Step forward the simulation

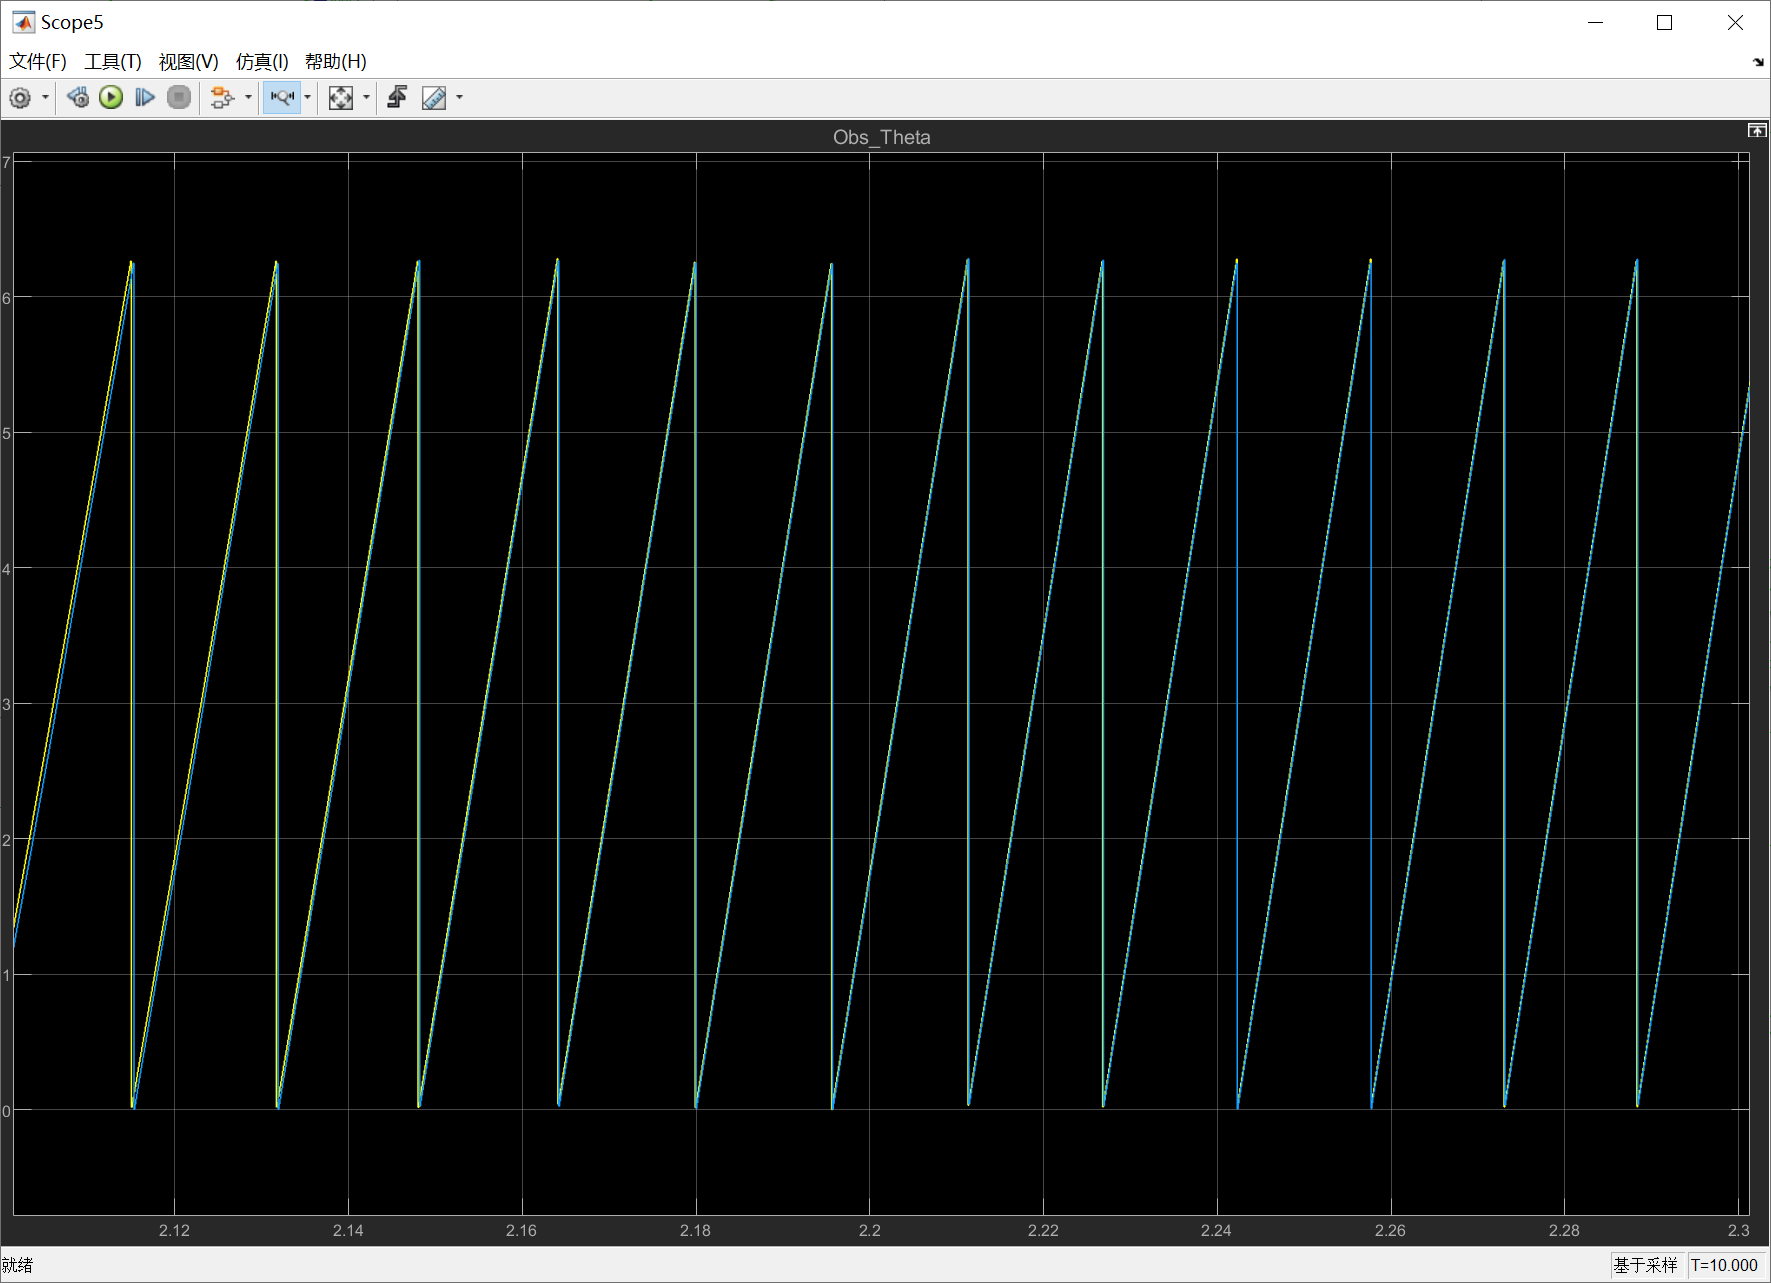(x=144, y=97)
